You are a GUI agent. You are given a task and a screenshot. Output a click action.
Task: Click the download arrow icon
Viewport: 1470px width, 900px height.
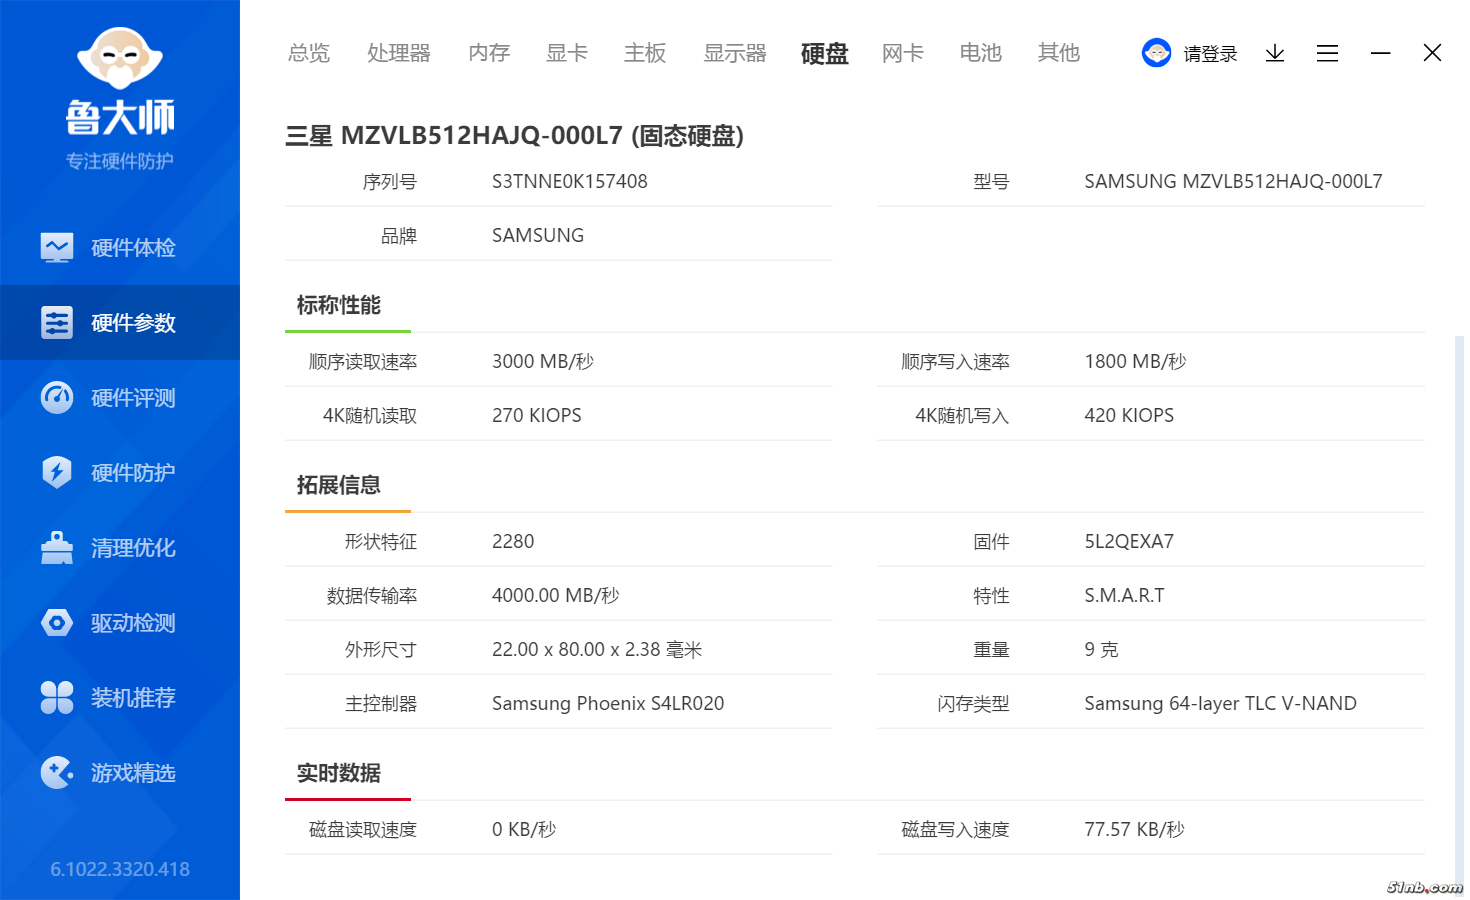[1274, 53]
